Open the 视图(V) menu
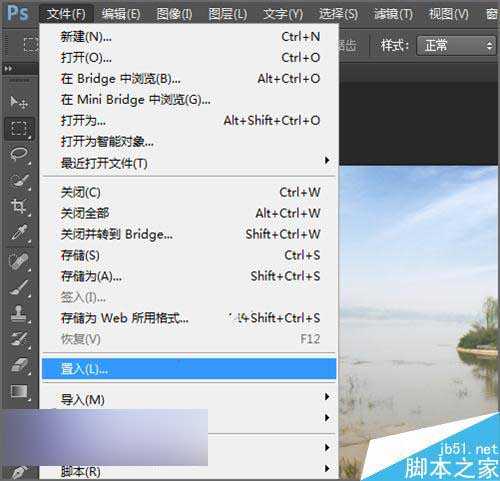 pyautogui.click(x=448, y=14)
